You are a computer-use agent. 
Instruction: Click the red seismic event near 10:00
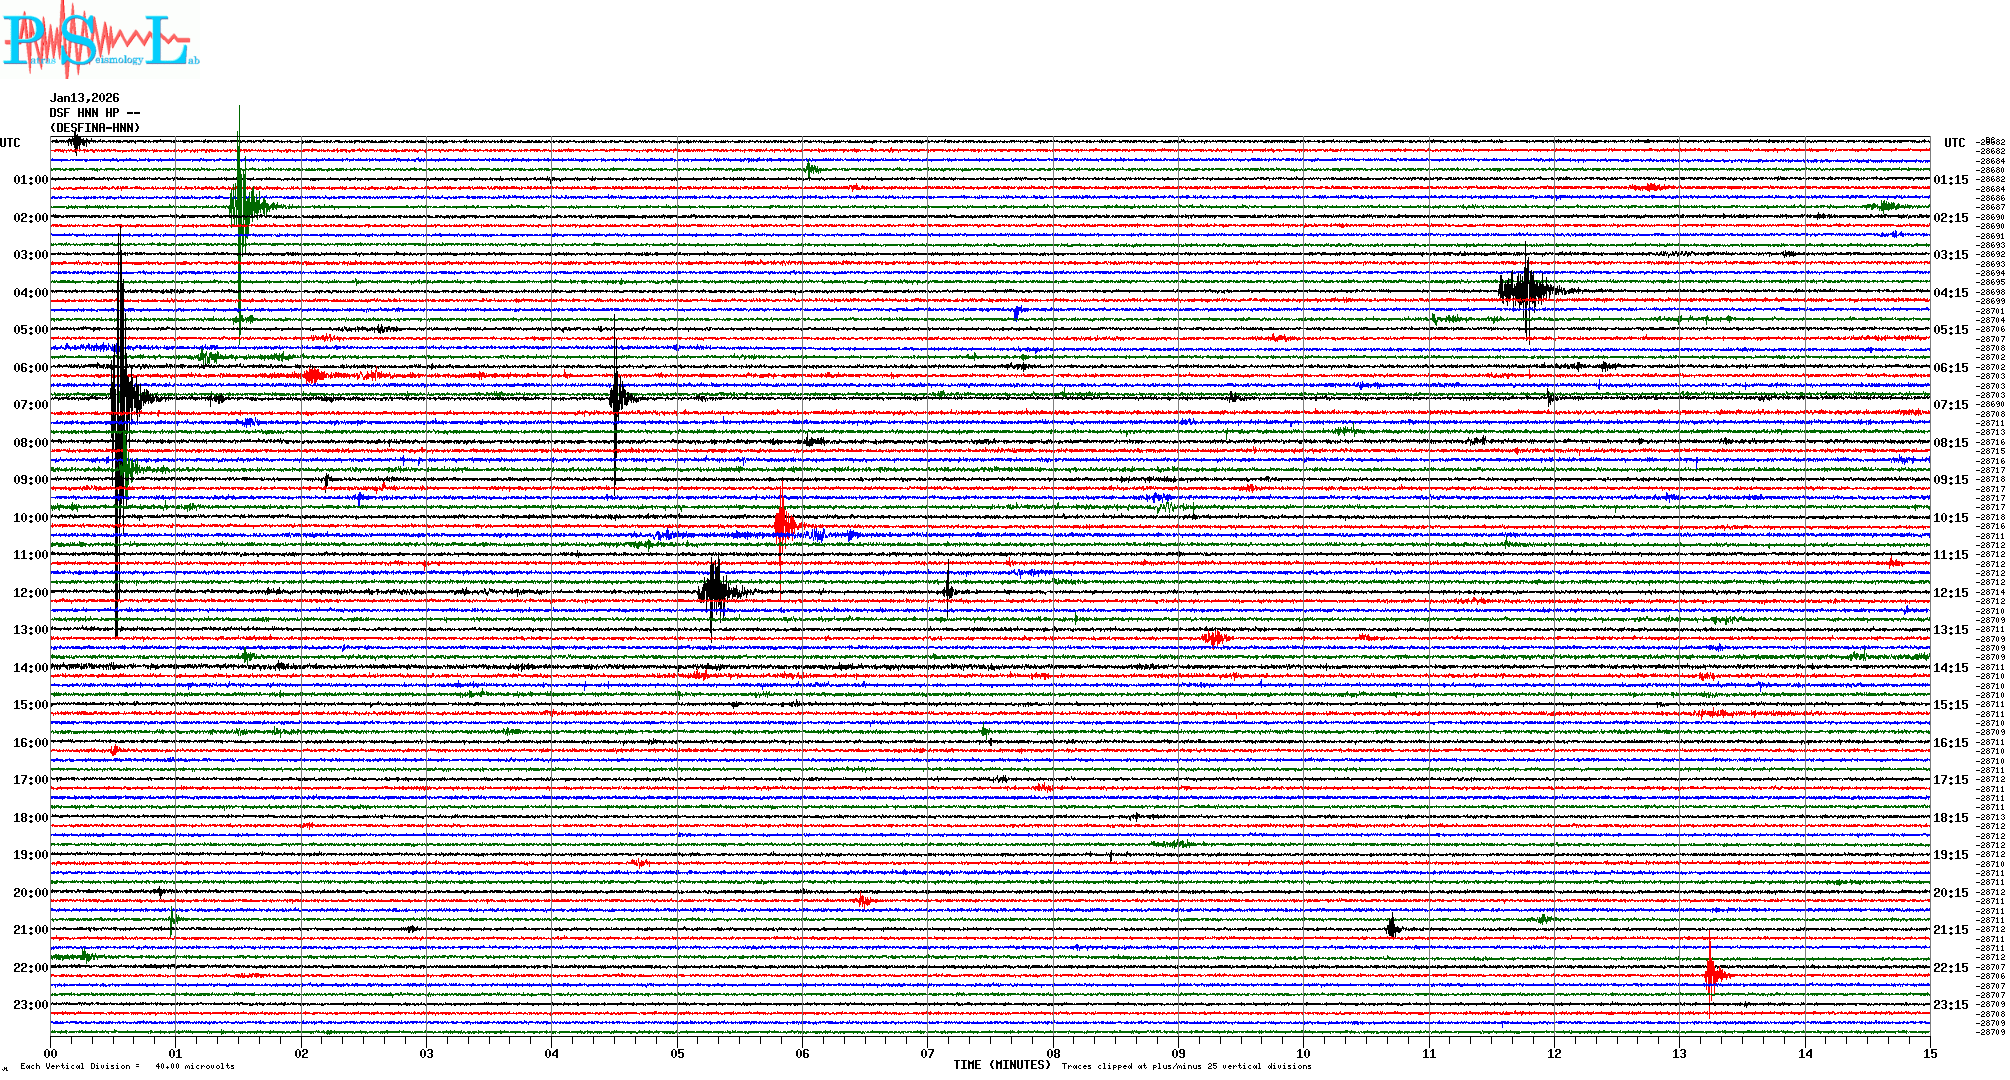click(783, 523)
